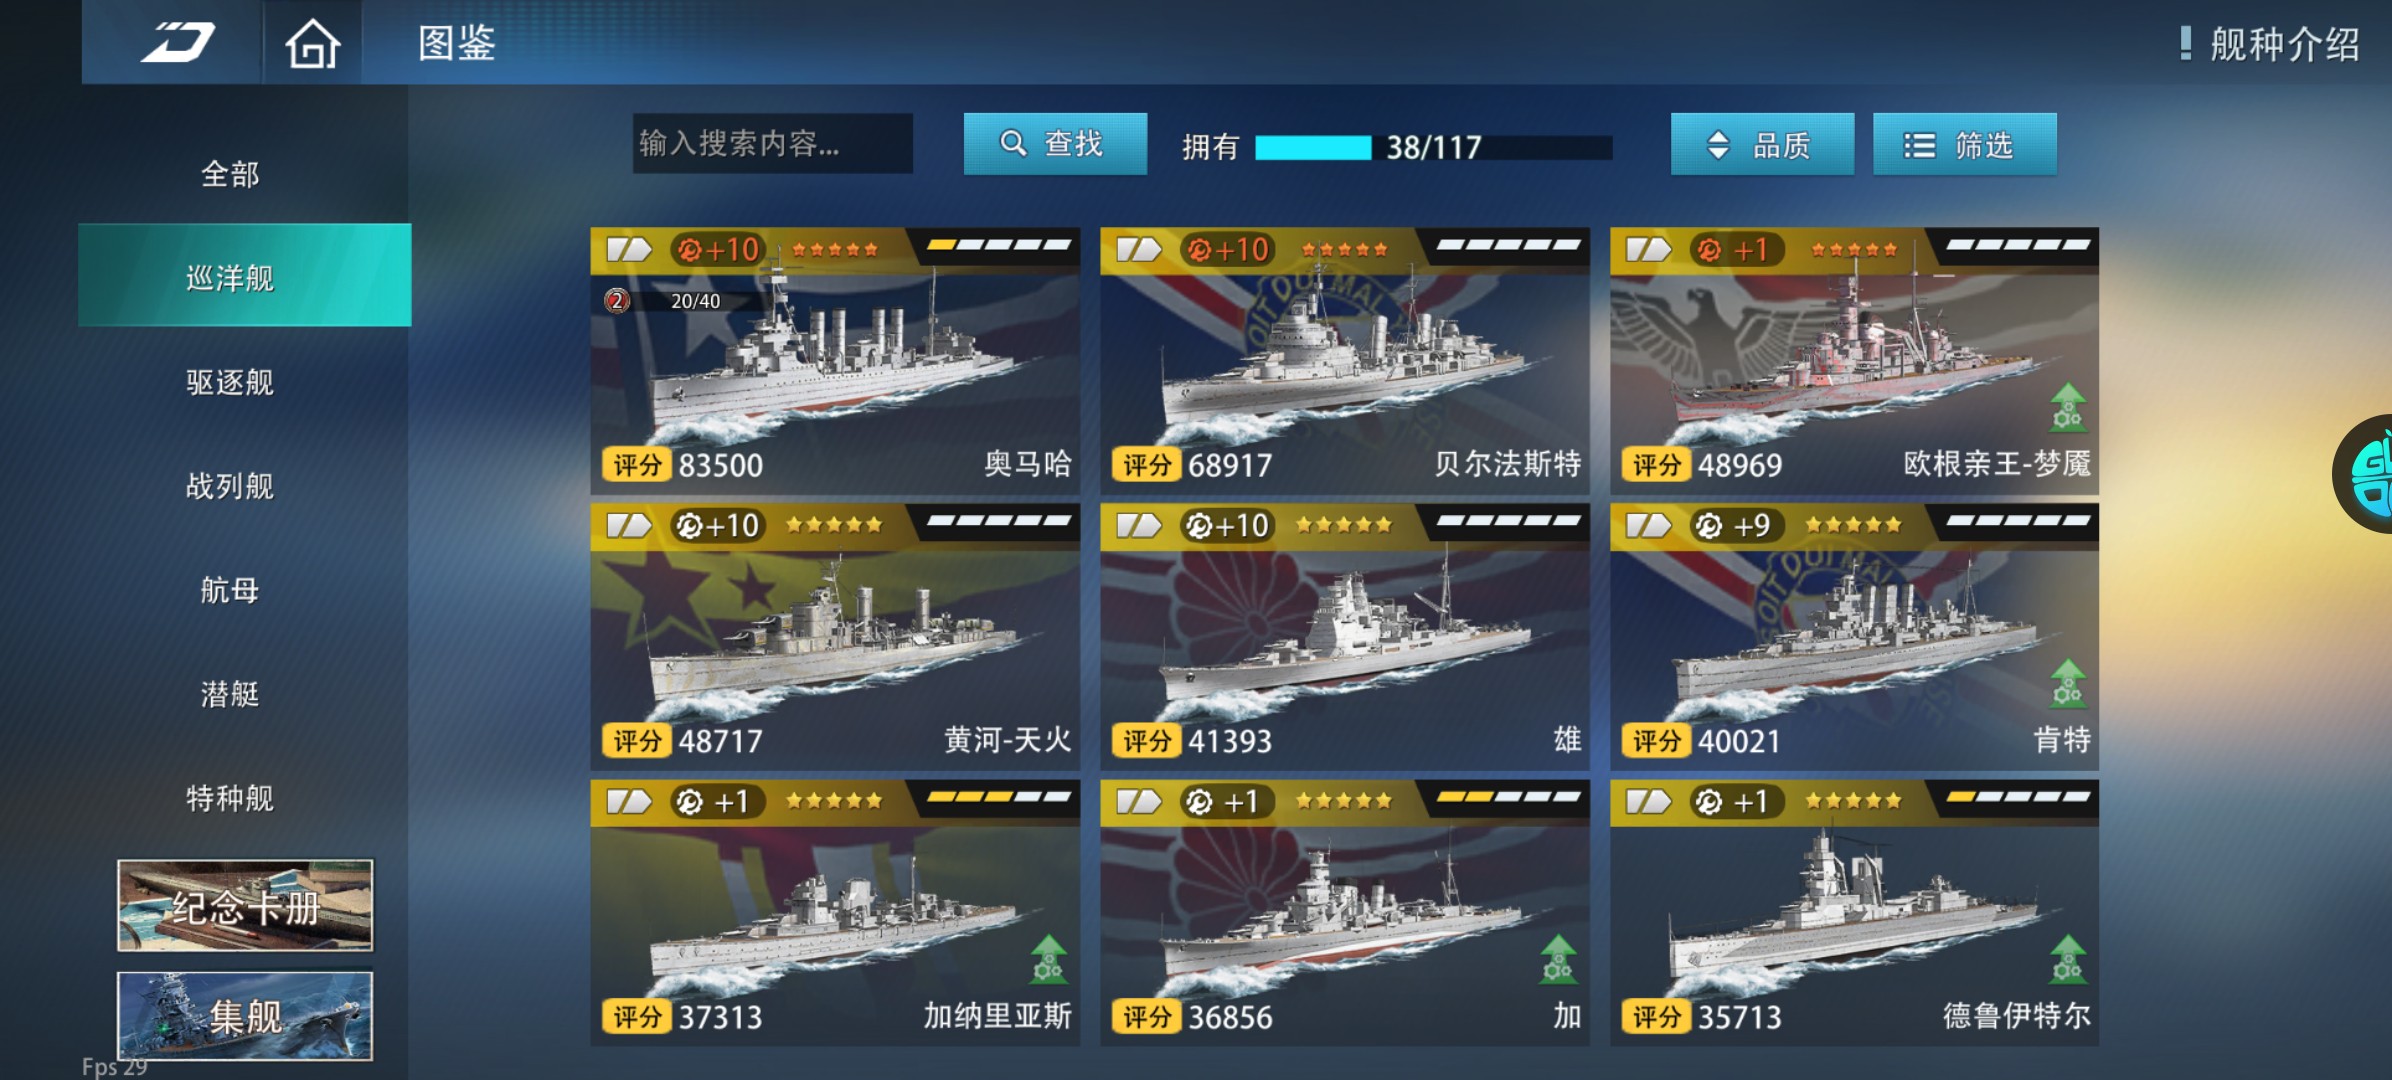Open the 贝尔法斯特 ship card
Image resolution: width=2392 pixels, height=1080 pixels.
pos(1344,361)
